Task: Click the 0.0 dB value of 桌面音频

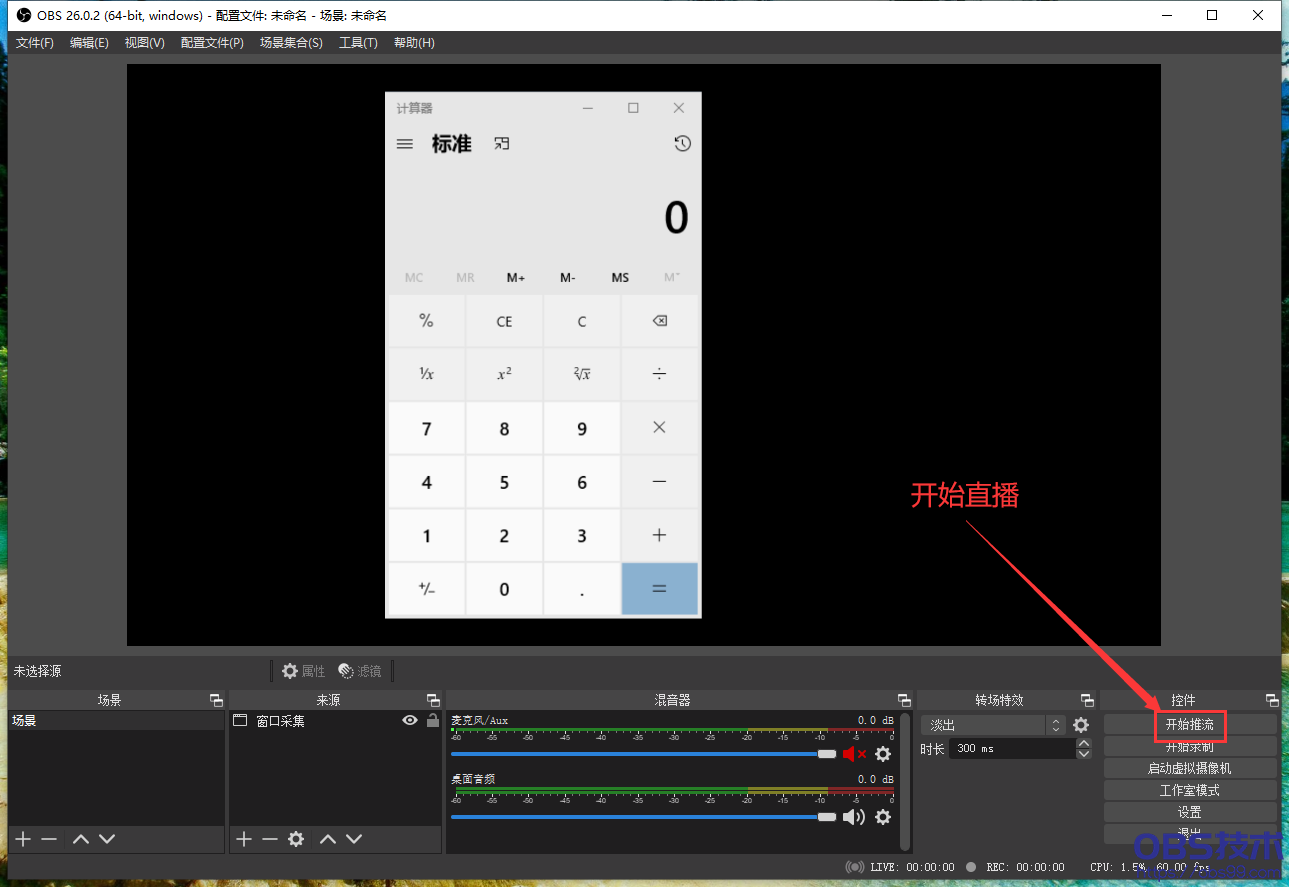Action: tap(875, 779)
